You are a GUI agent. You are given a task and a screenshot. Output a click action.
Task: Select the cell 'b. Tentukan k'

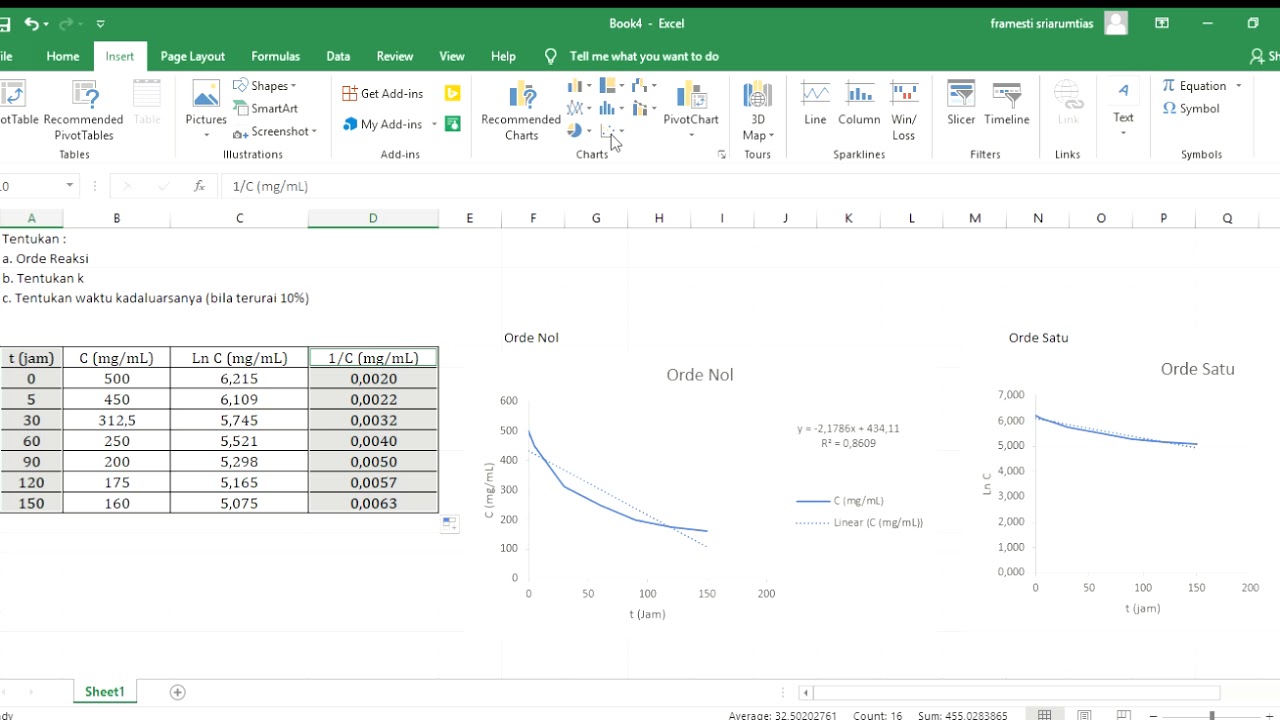(43, 278)
